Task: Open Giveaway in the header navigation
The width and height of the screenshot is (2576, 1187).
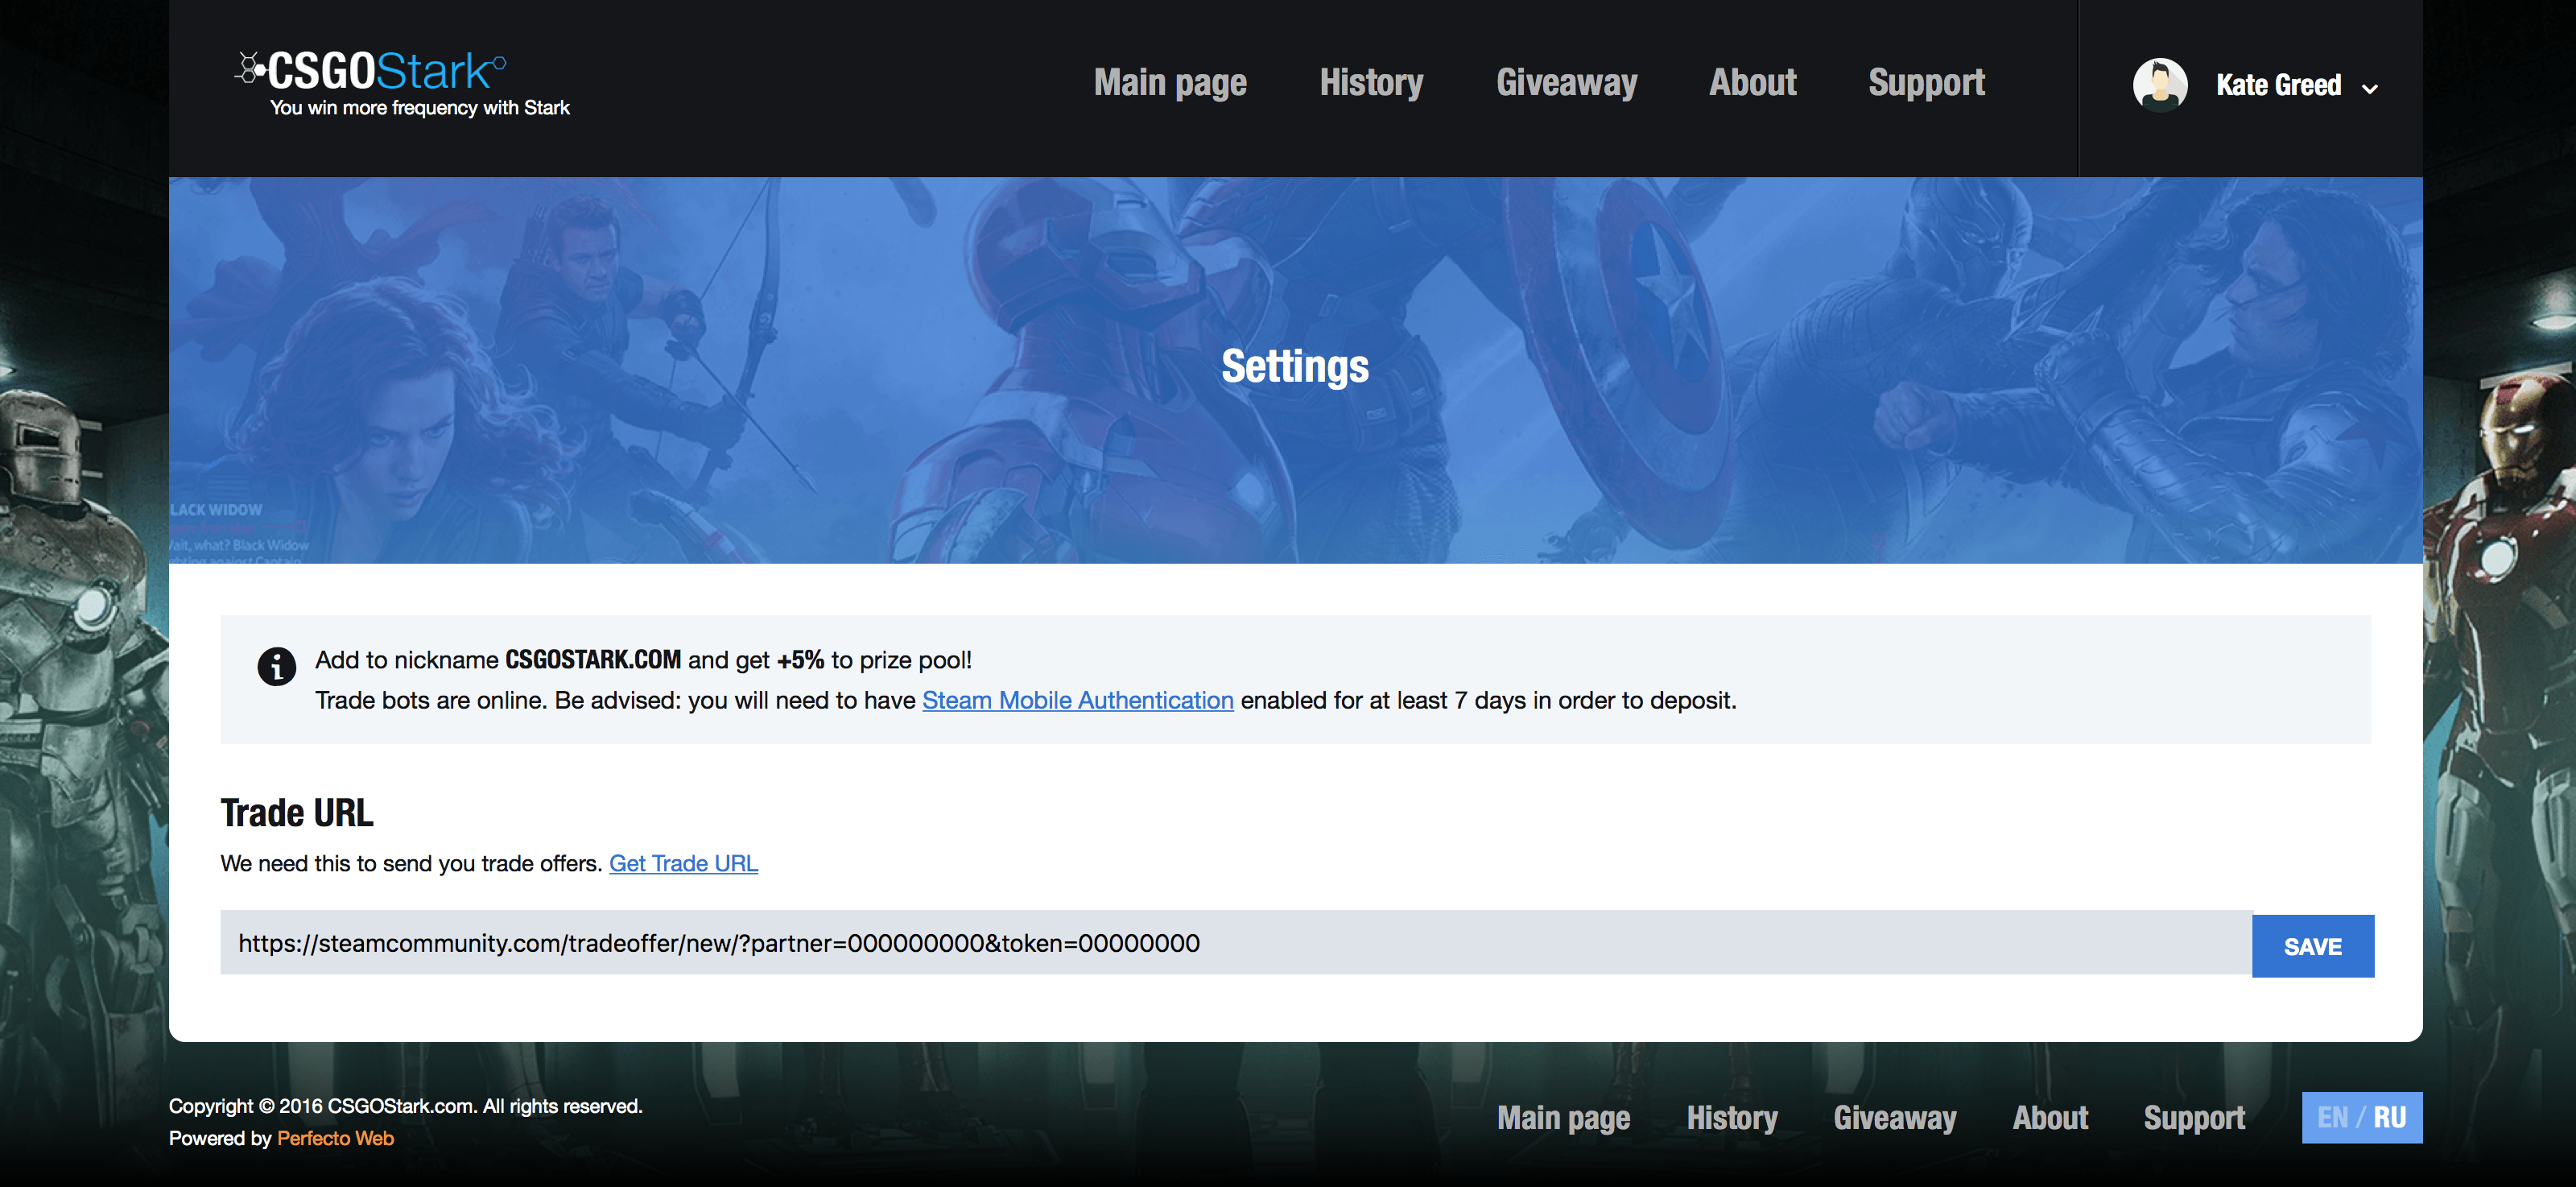Action: [1566, 83]
